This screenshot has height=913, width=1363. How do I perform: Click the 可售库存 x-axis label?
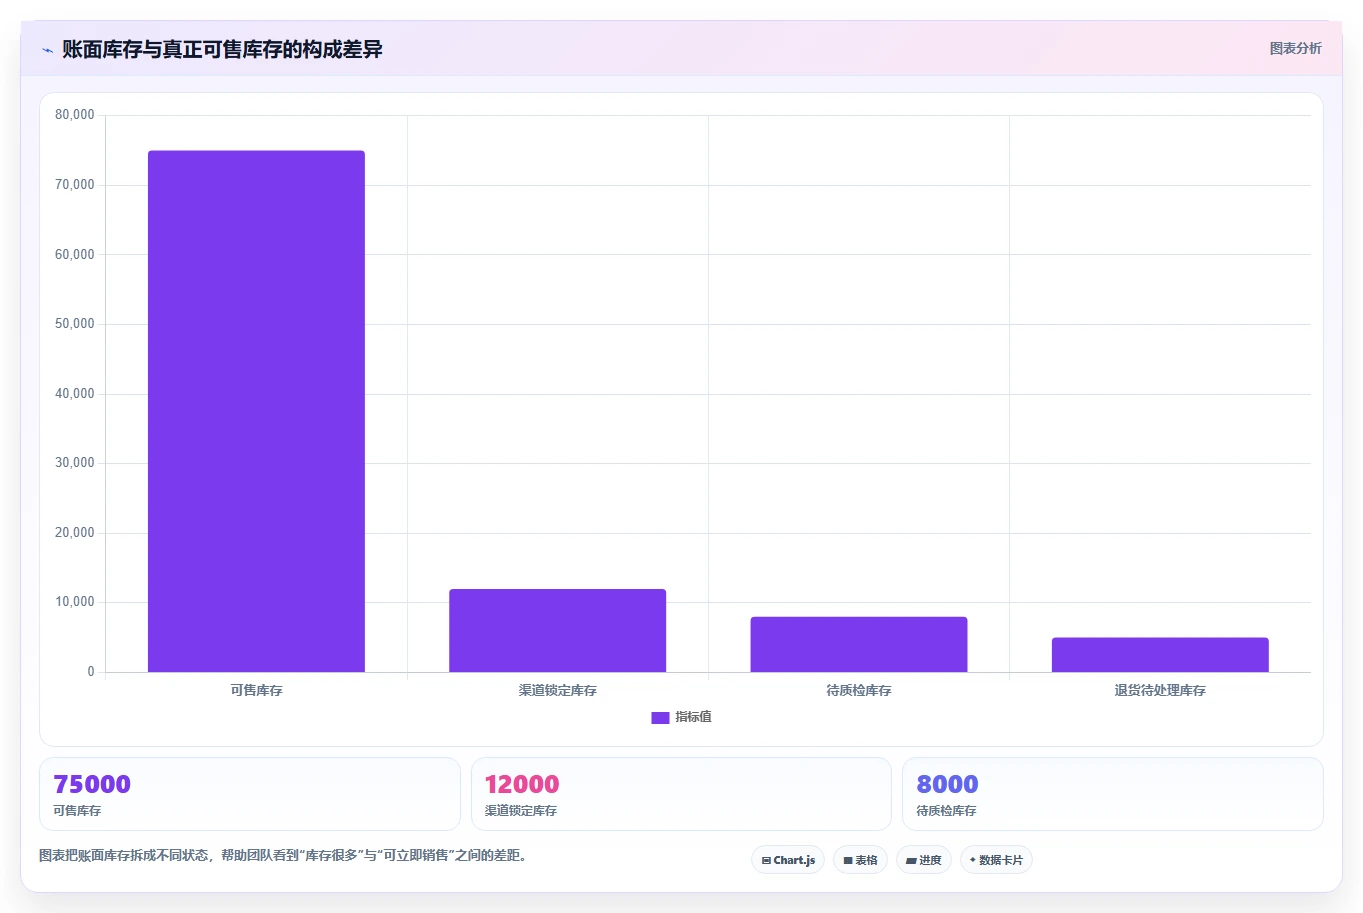(256, 690)
